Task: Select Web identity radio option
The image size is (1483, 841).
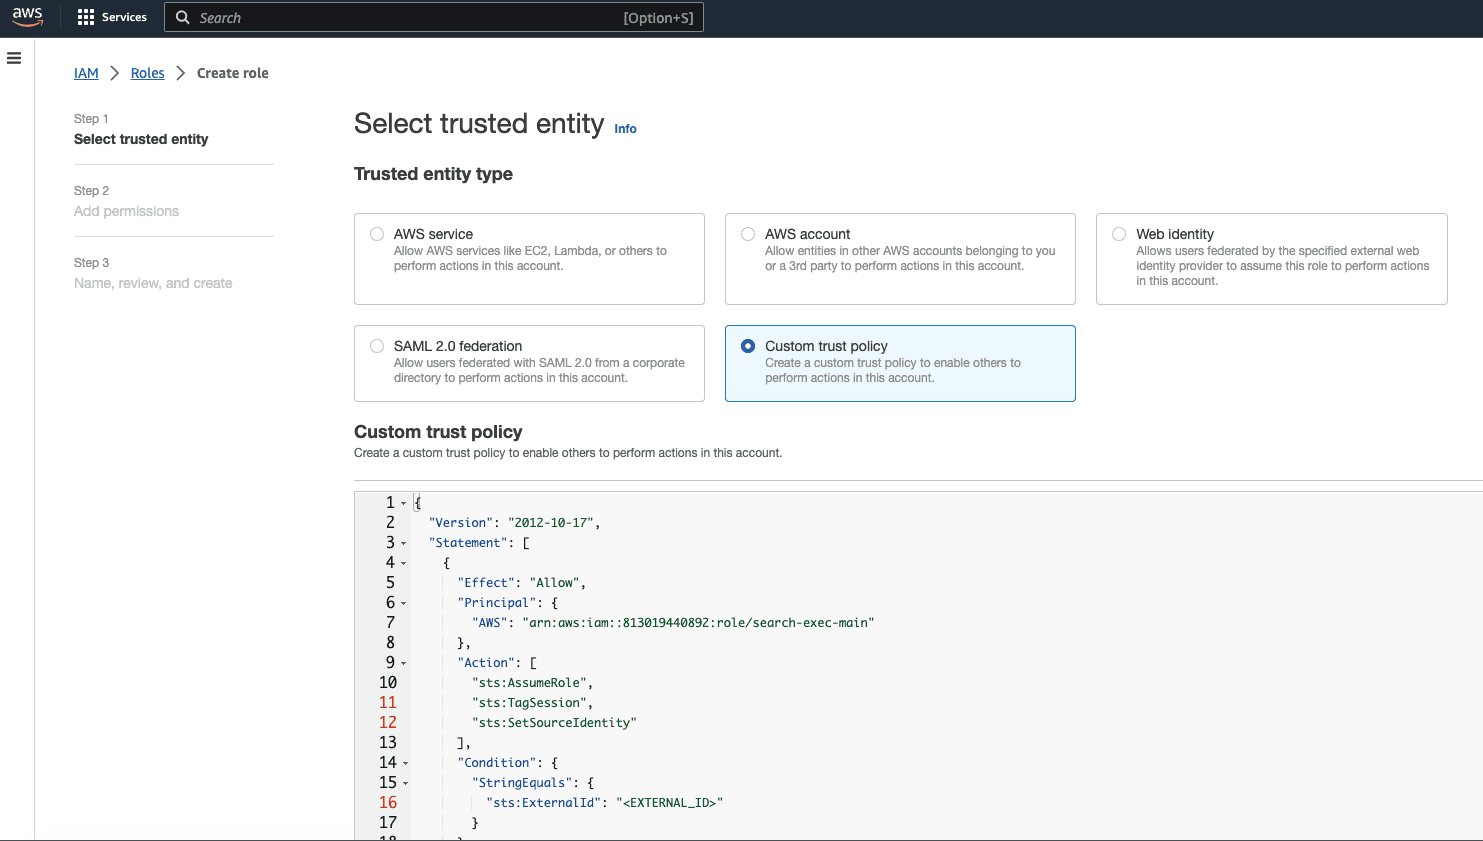Action: point(1119,234)
